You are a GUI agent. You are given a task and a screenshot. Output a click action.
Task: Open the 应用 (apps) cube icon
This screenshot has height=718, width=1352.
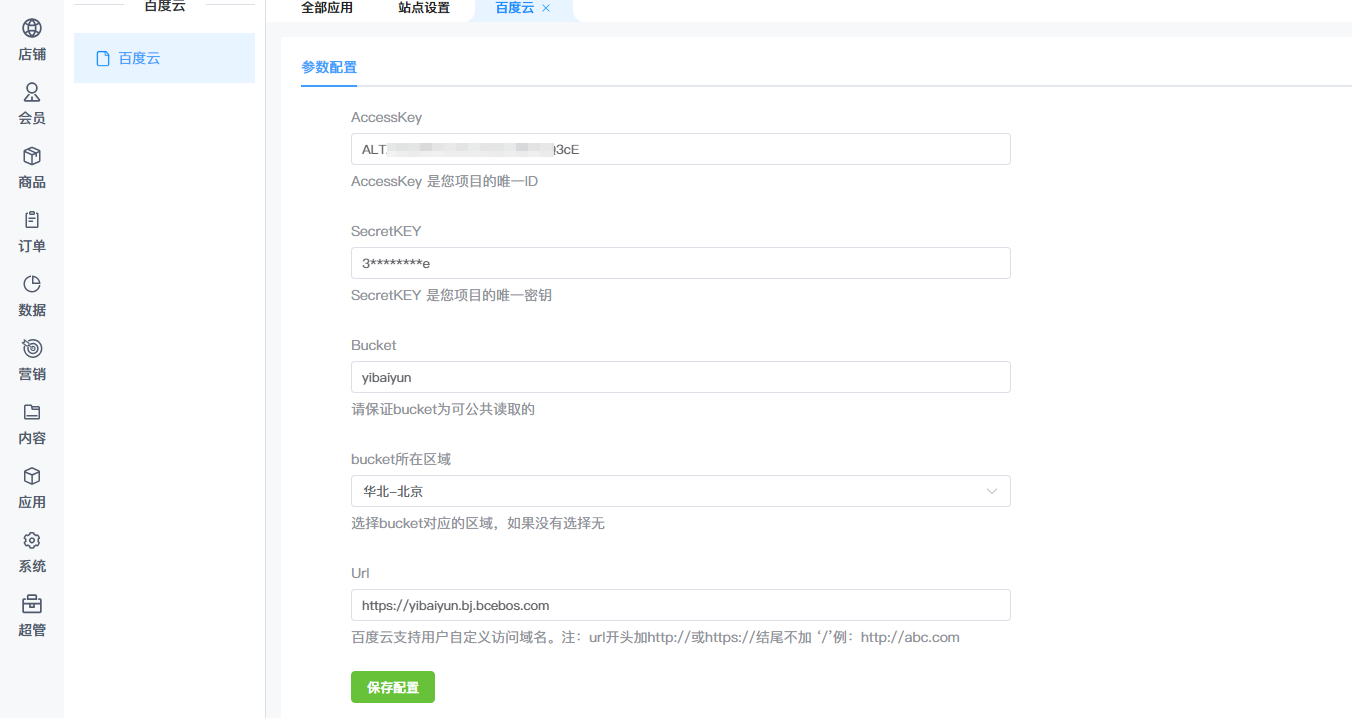pyautogui.click(x=32, y=476)
